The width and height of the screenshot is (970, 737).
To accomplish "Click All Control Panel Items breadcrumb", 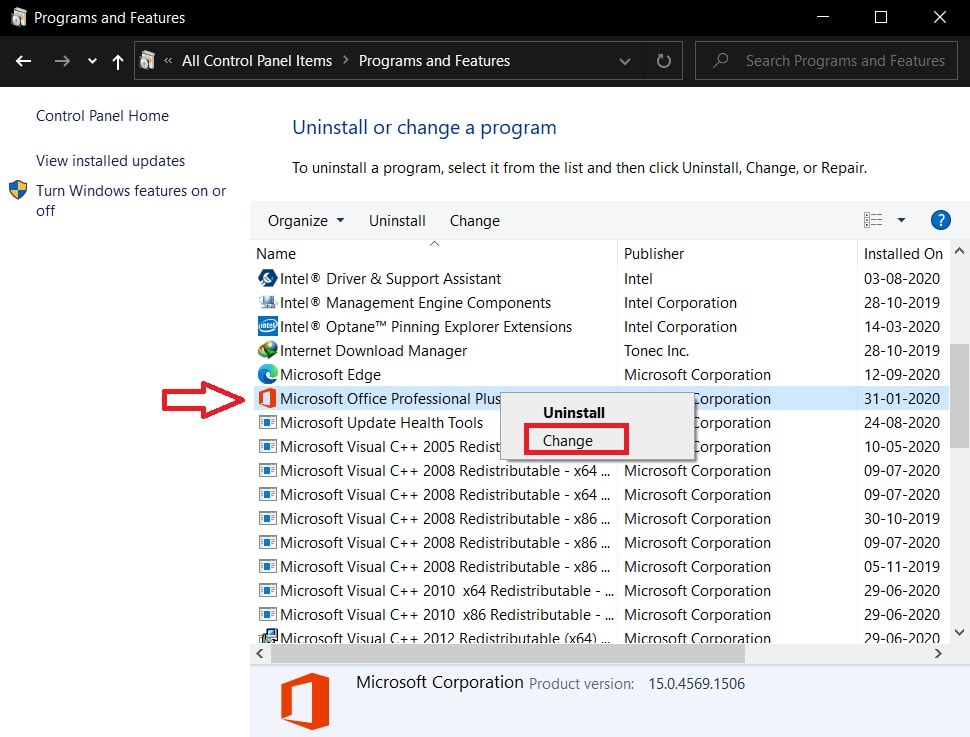I will click(257, 61).
